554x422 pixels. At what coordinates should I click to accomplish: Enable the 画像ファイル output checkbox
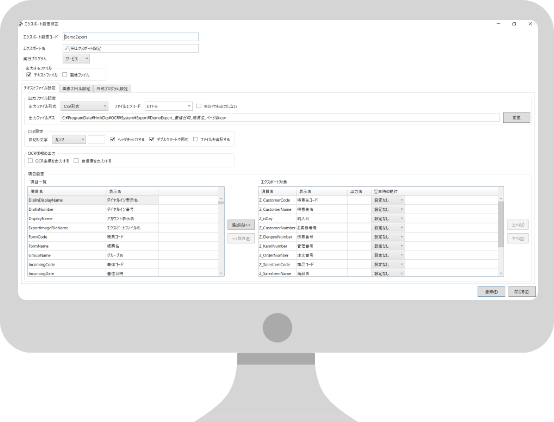65,75
